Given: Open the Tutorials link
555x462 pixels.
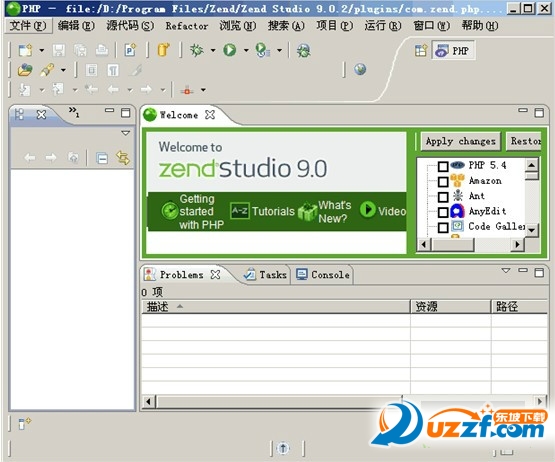Looking at the screenshot, I should pos(262,211).
